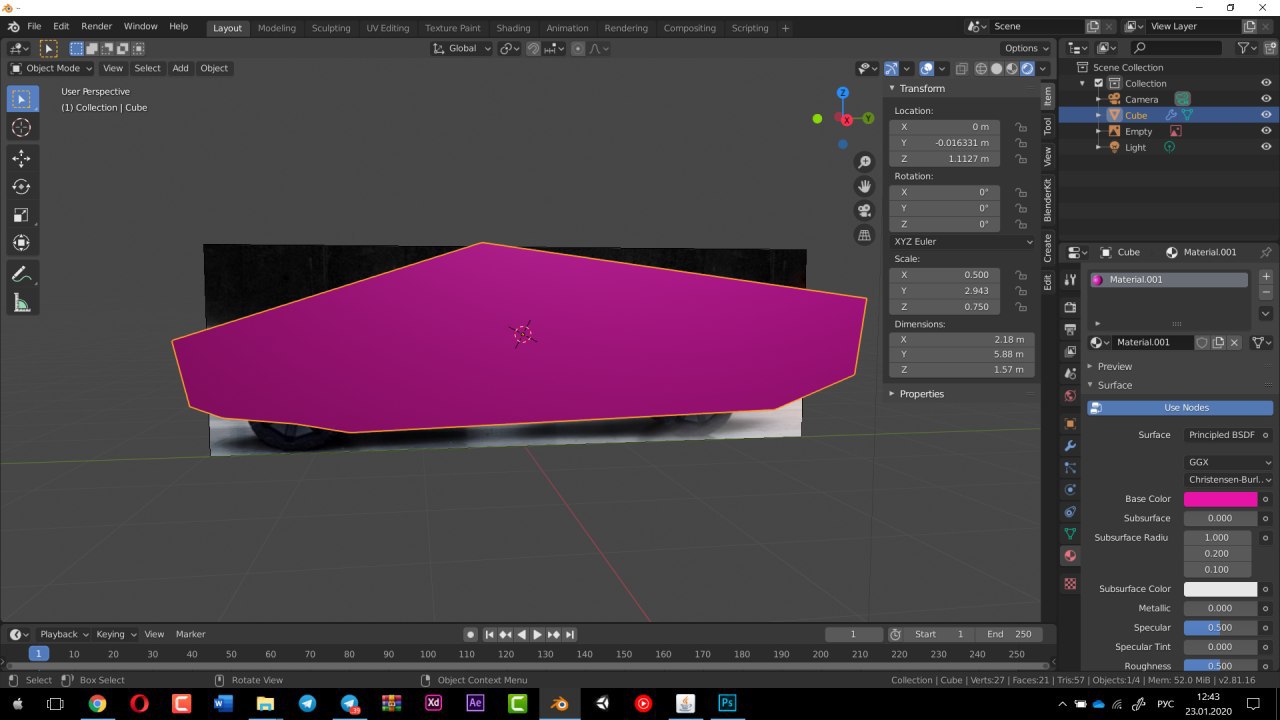Lock the Rotation Z value
The width and height of the screenshot is (1280, 720).
pyautogui.click(x=1021, y=224)
